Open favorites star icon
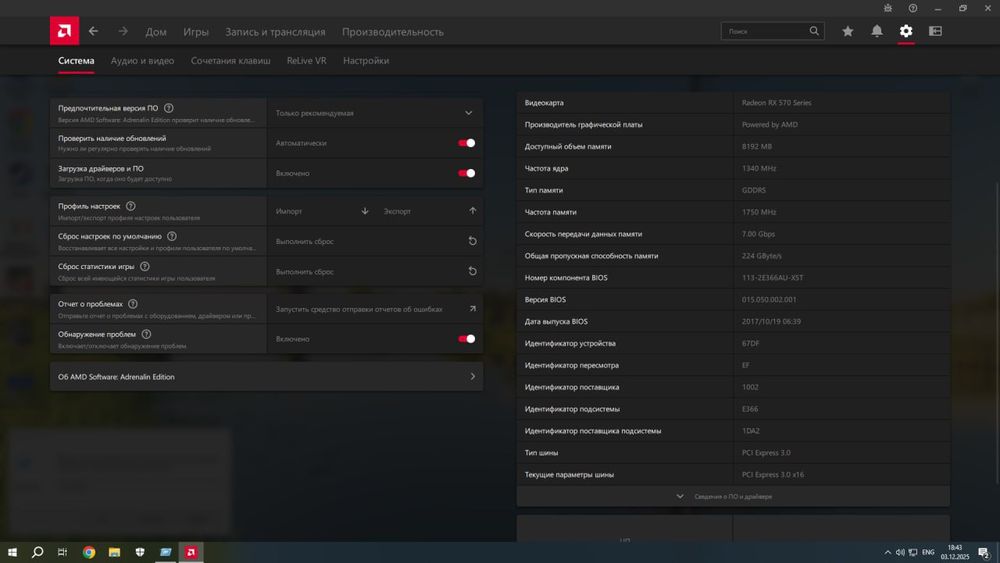Viewport: 1000px width, 563px height. click(848, 31)
